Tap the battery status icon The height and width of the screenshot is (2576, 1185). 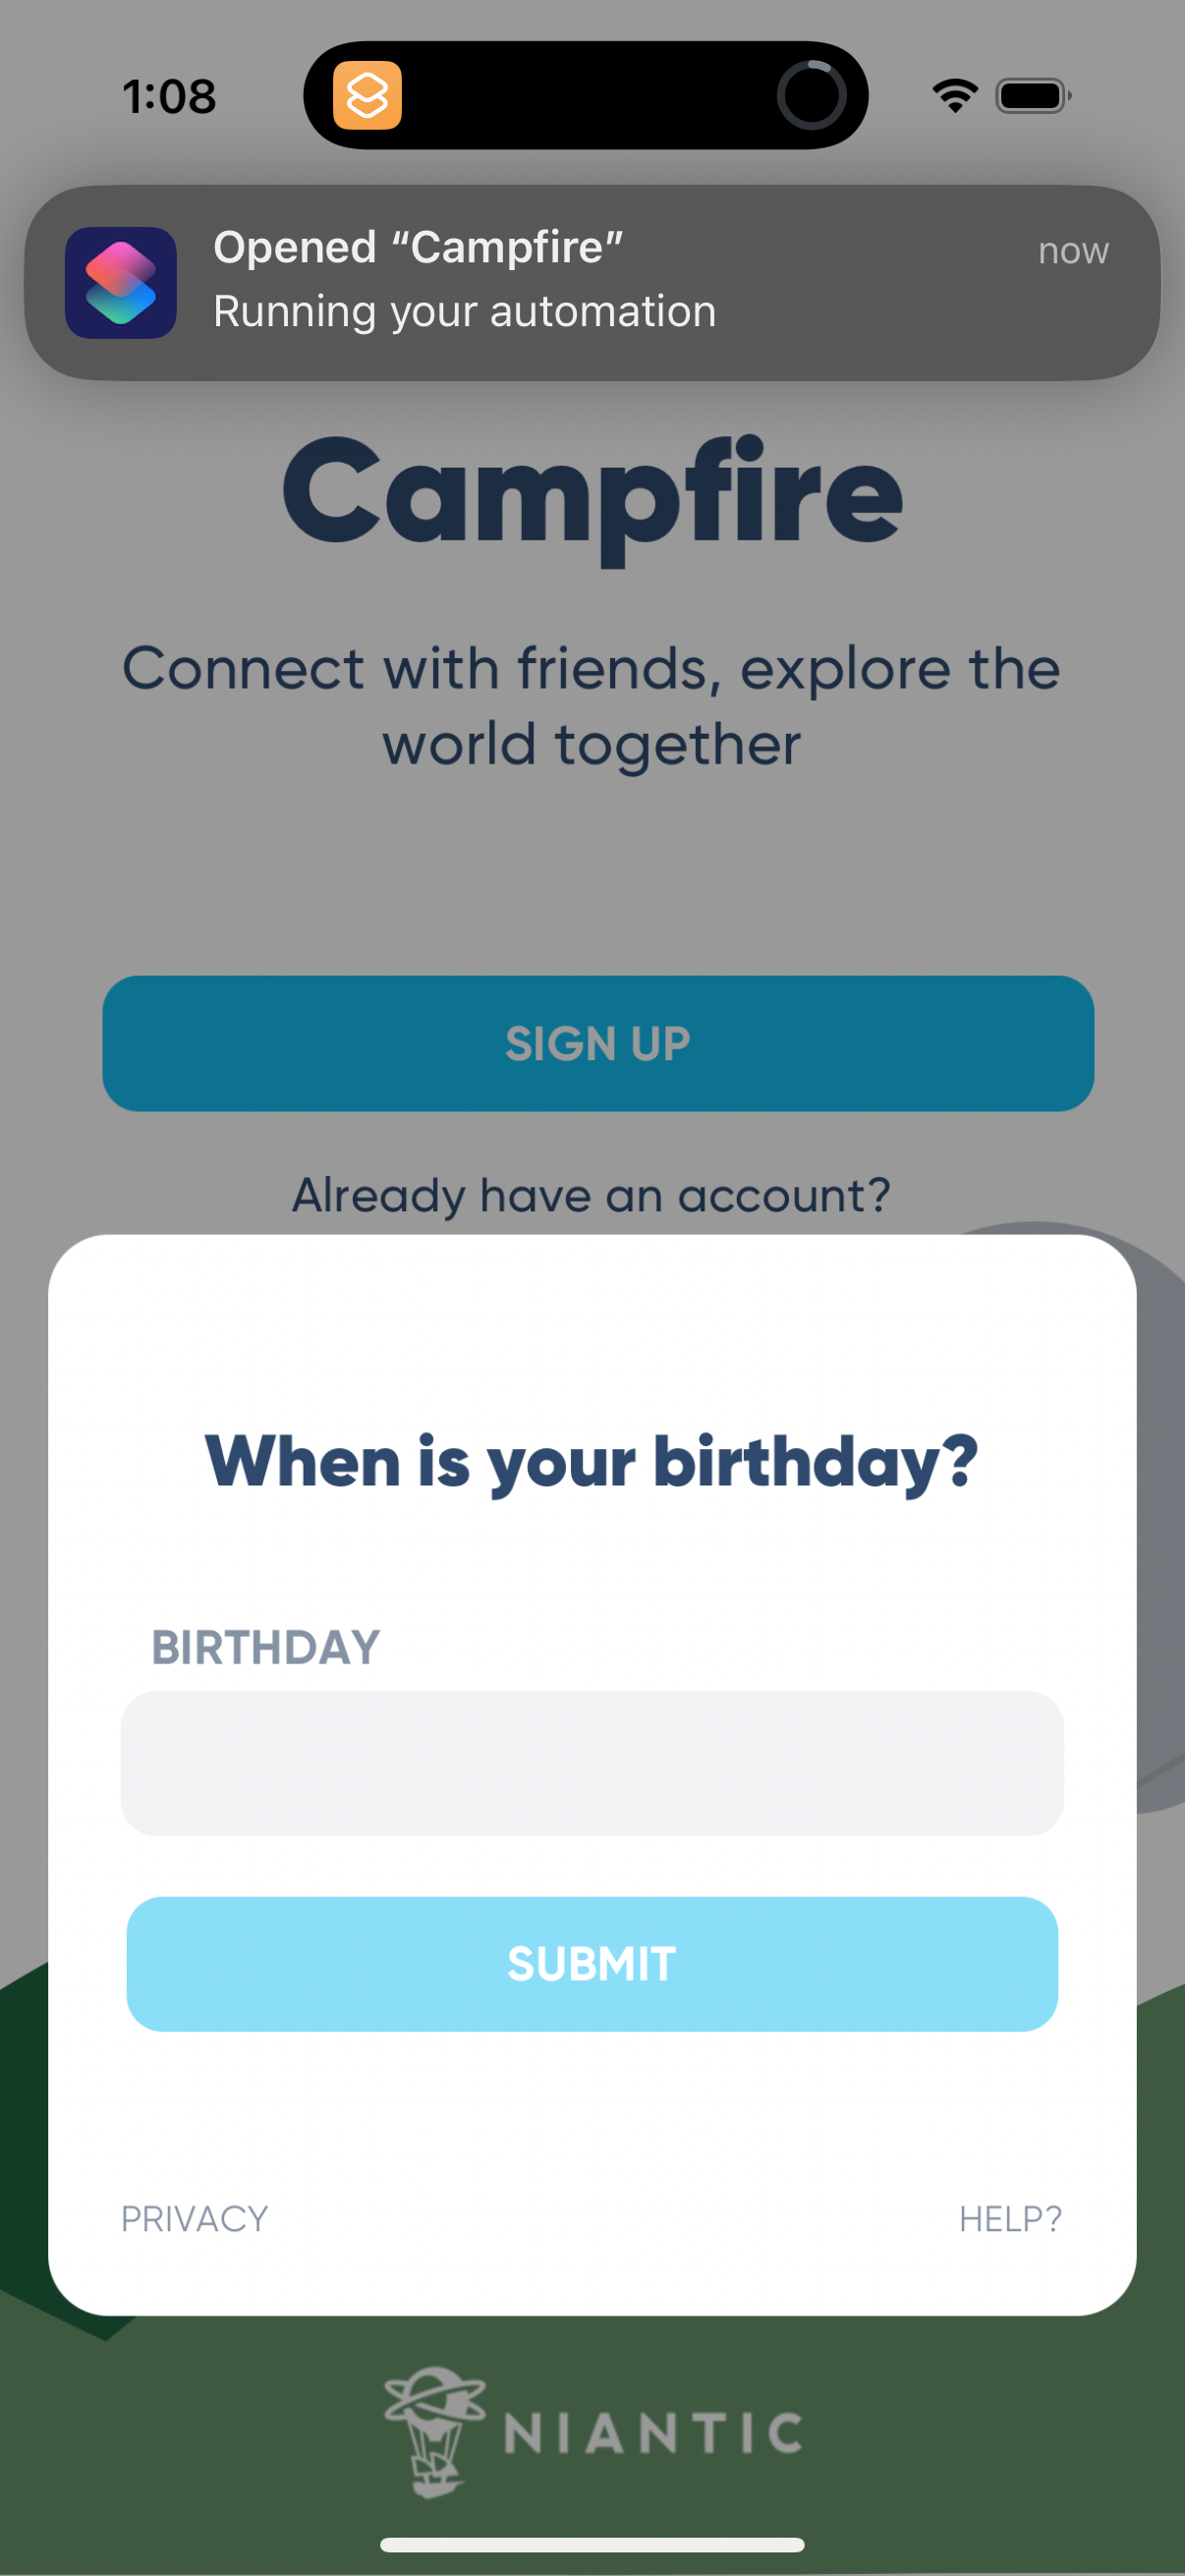[x=1033, y=96]
